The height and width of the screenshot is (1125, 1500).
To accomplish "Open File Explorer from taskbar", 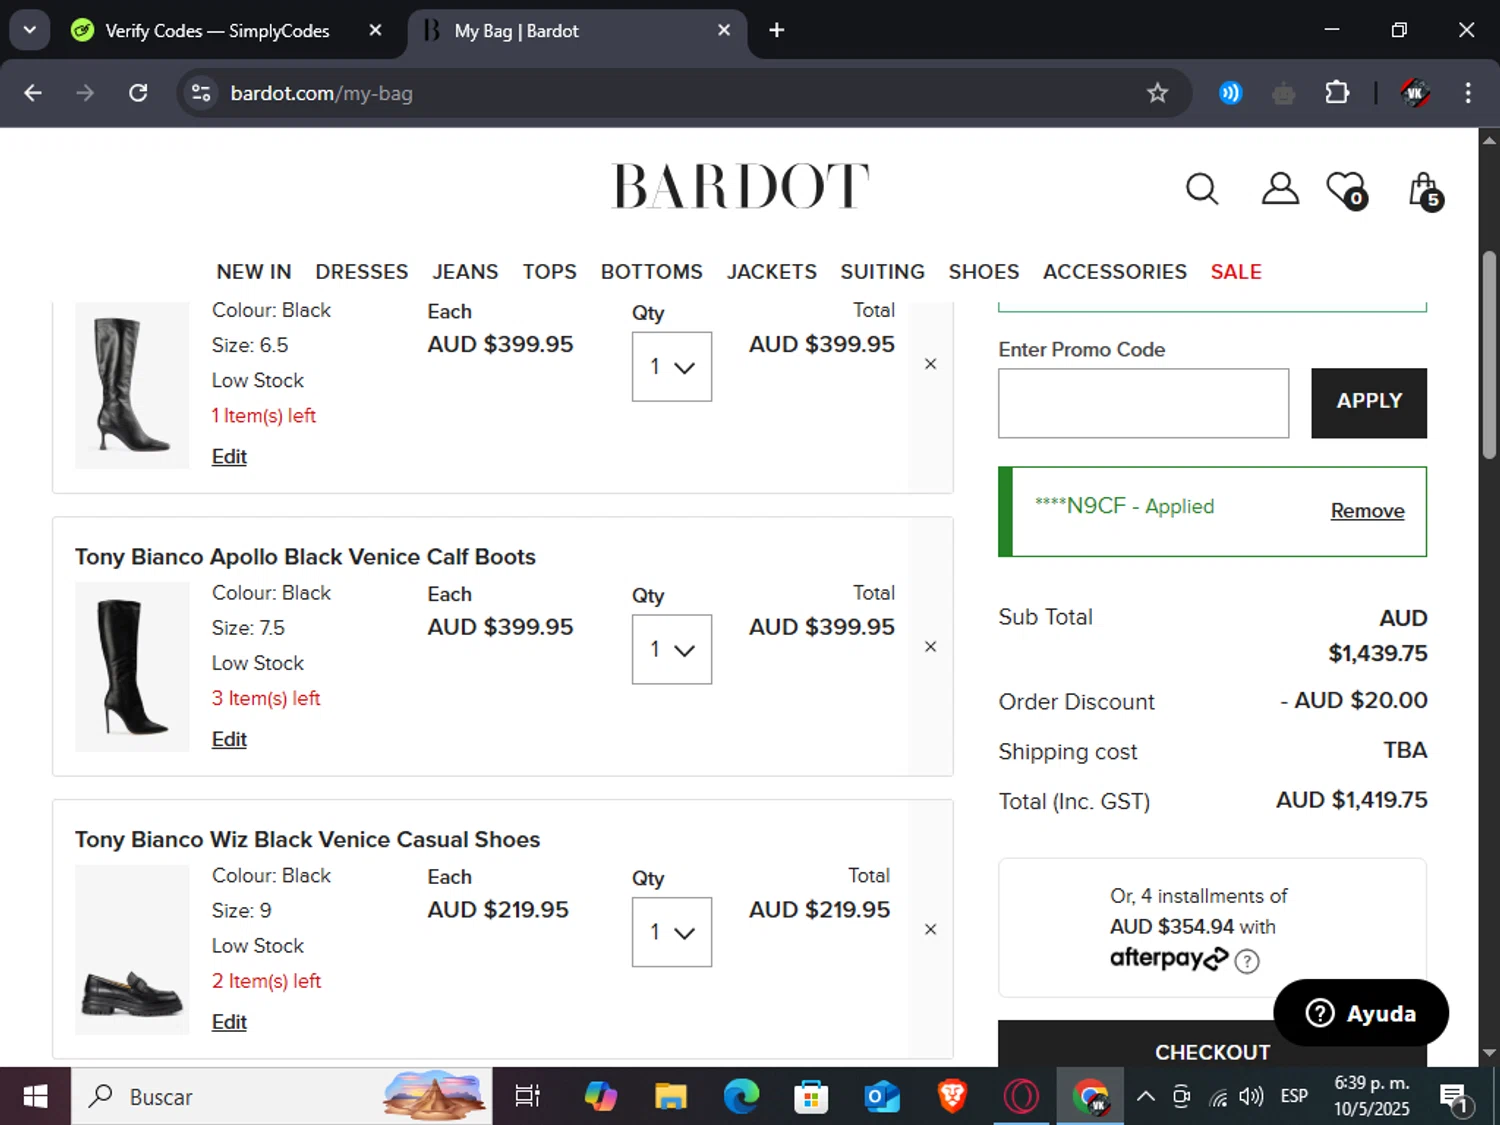I will (670, 1097).
